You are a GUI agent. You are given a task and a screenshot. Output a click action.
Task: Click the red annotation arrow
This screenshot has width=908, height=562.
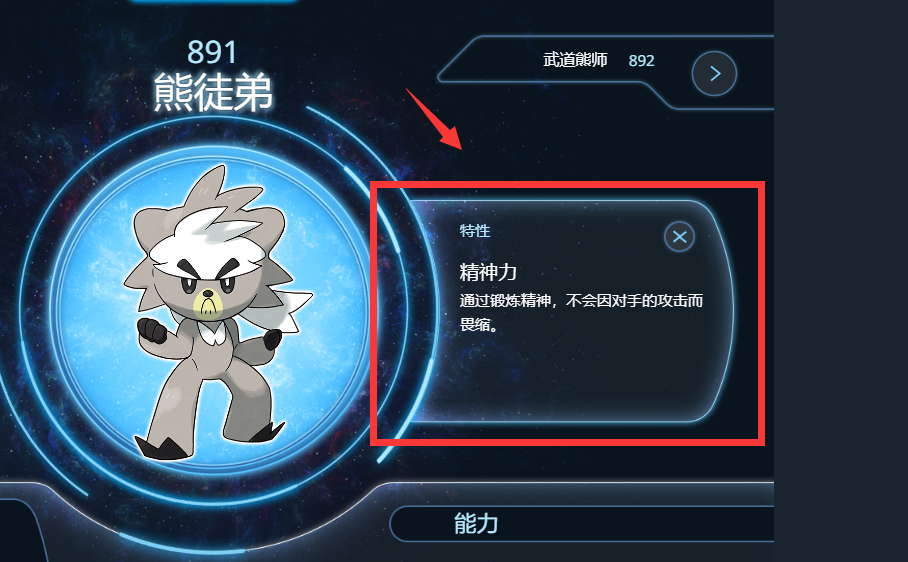point(433,119)
